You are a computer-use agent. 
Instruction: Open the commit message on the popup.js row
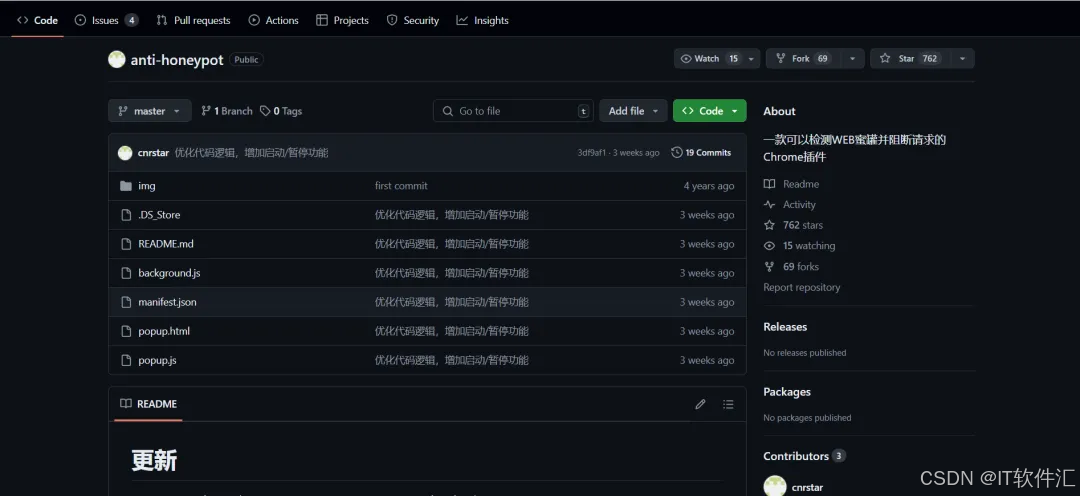(452, 360)
